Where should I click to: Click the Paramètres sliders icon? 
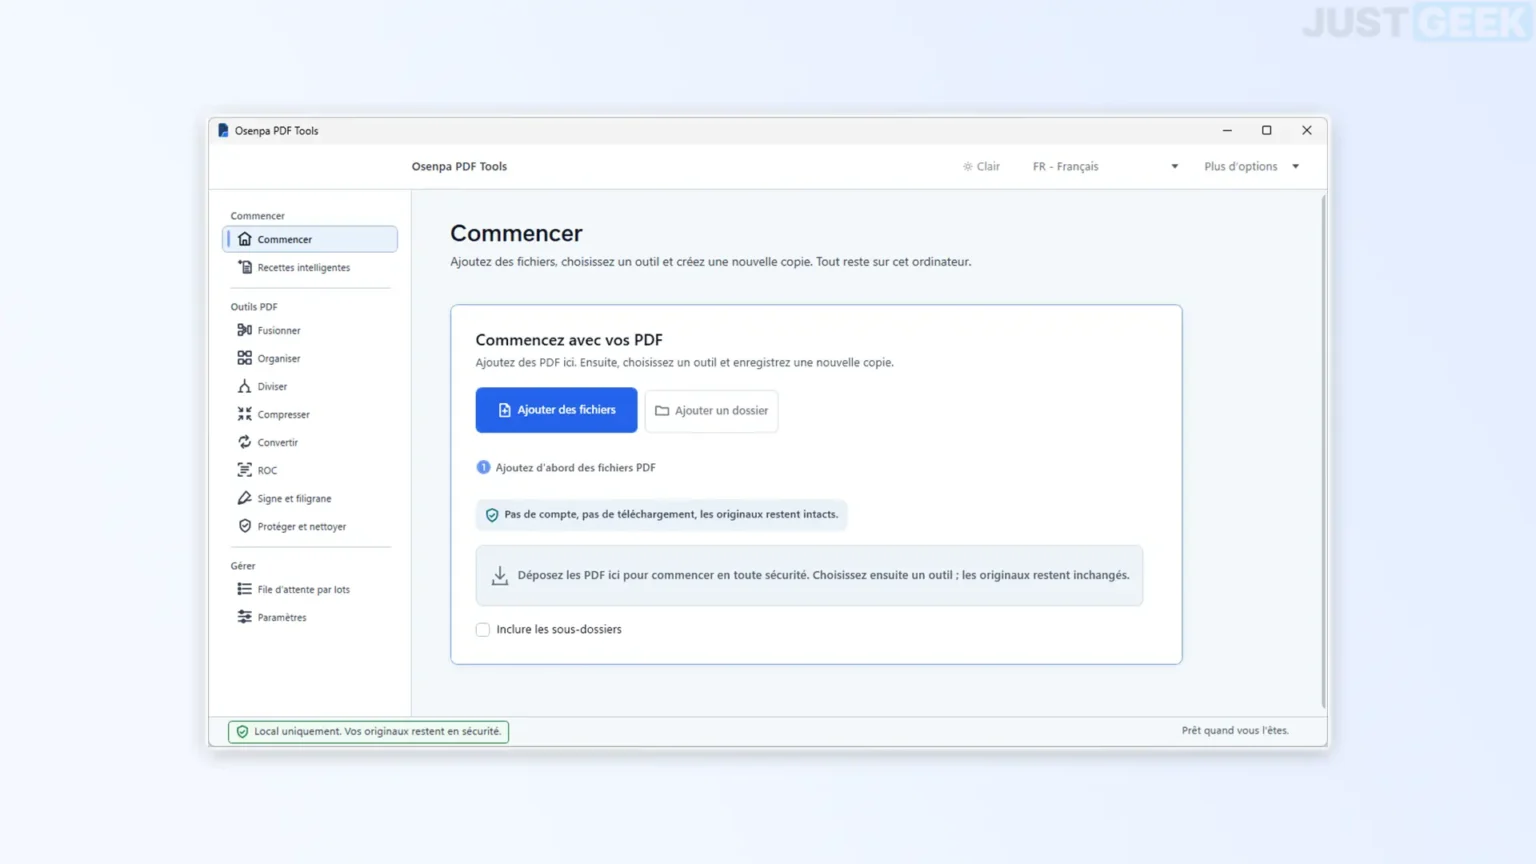click(x=245, y=617)
